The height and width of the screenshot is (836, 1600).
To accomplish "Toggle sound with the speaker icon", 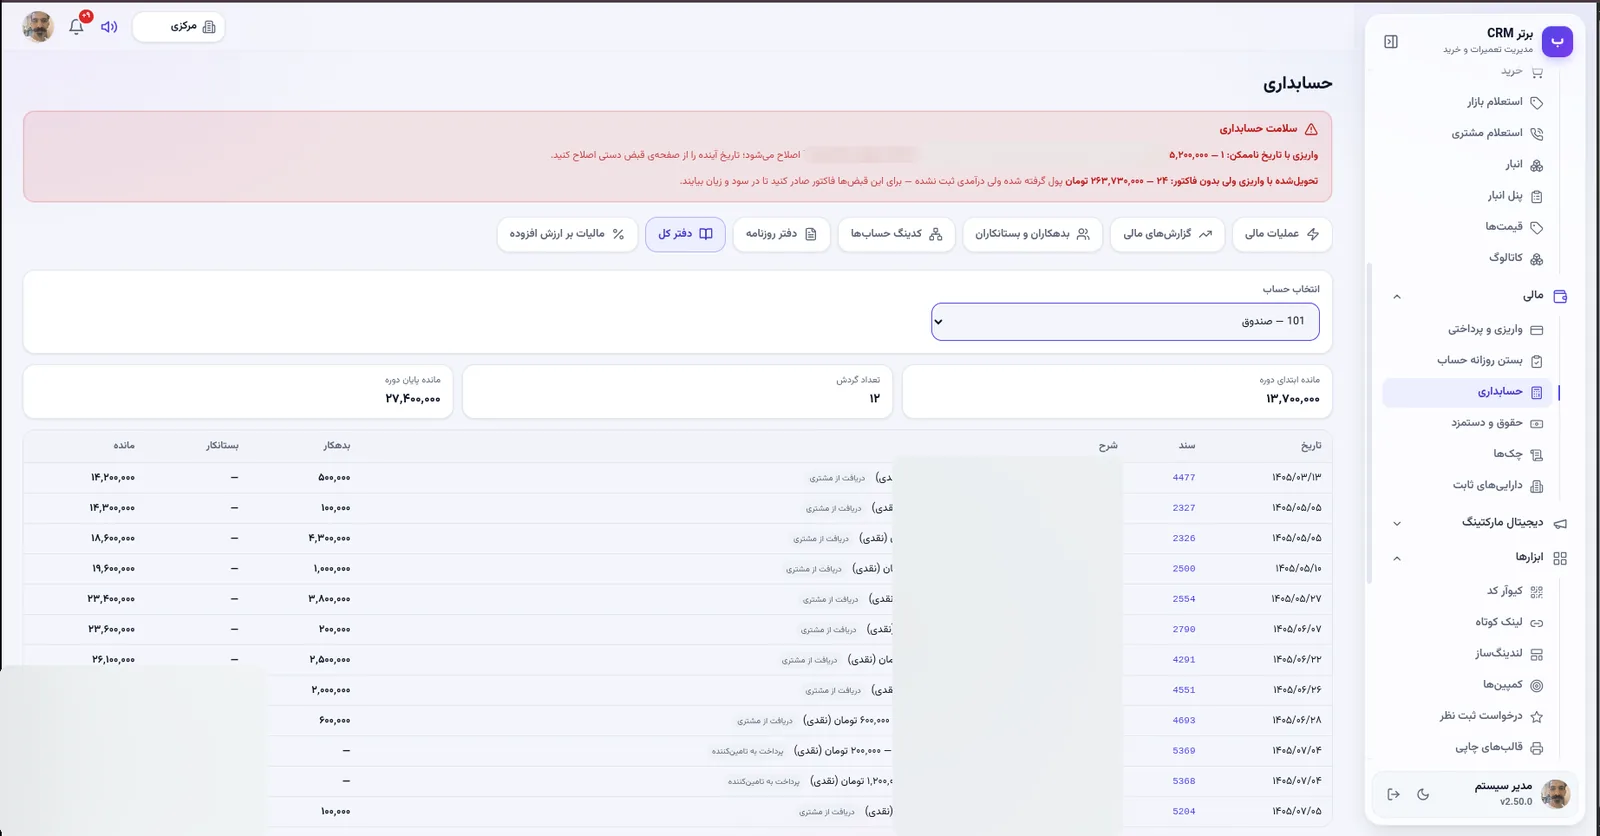I will click(x=109, y=27).
